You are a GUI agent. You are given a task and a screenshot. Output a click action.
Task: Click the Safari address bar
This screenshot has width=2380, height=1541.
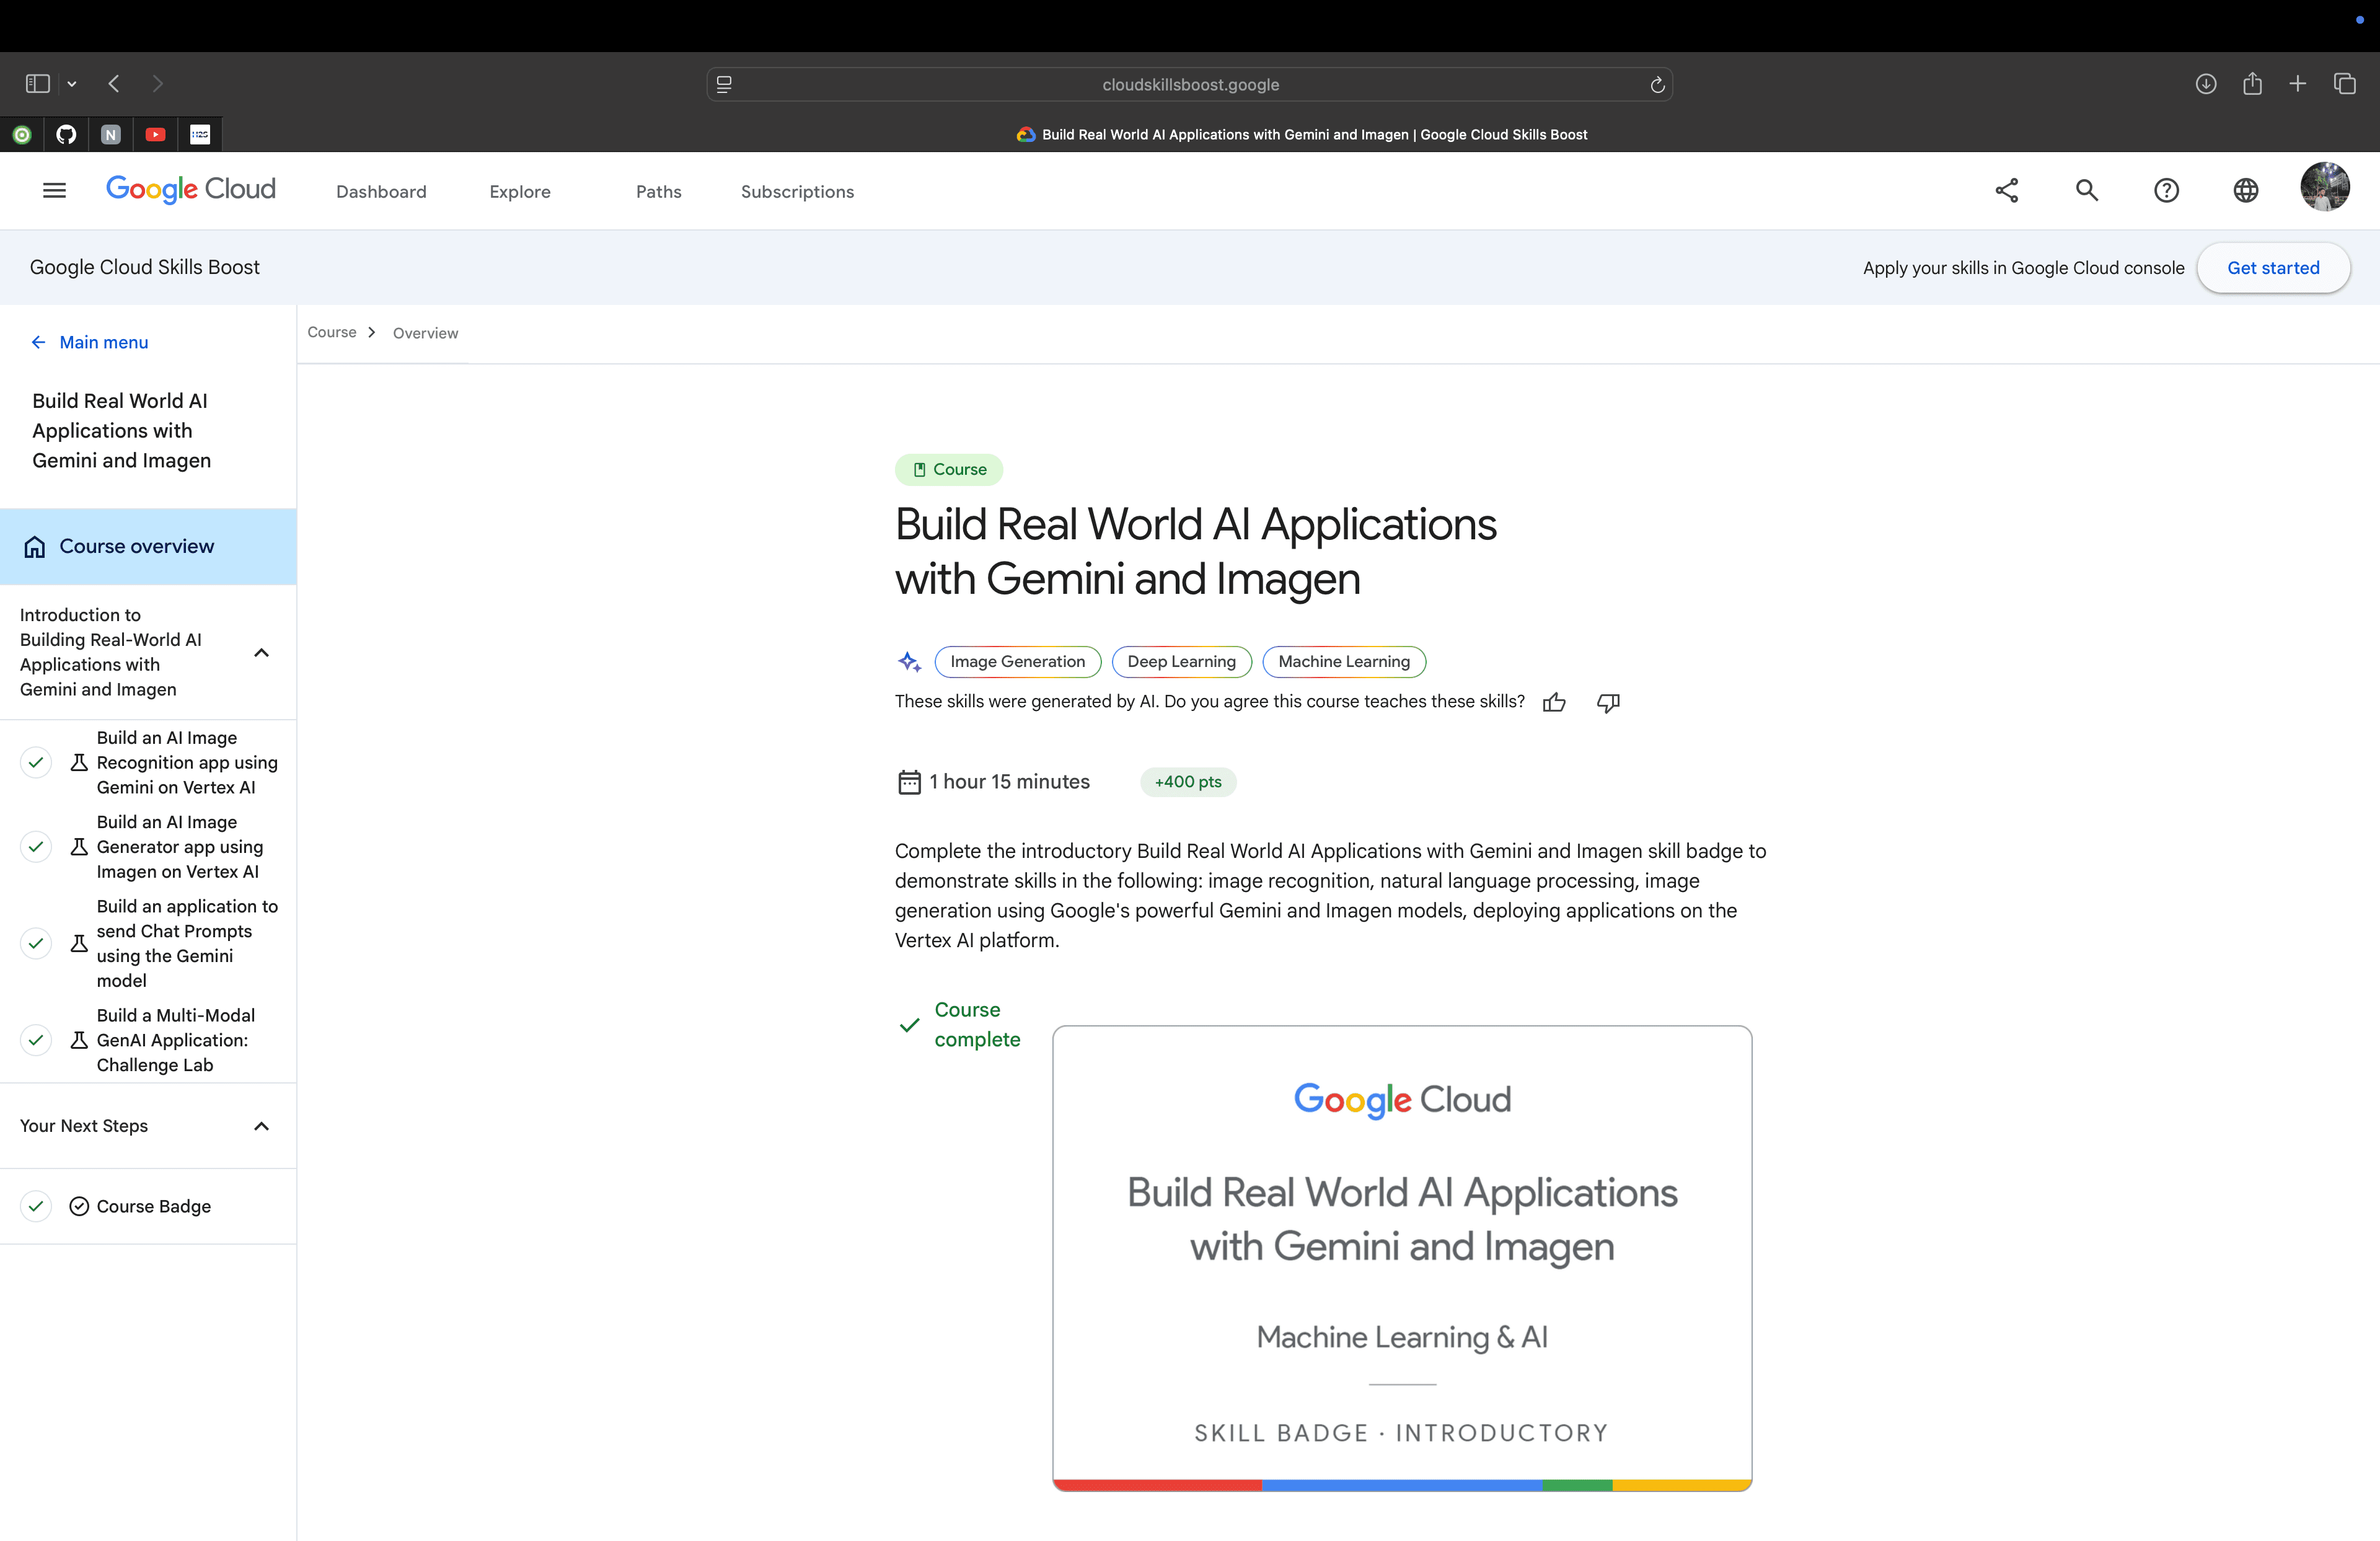pos(1190,85)
